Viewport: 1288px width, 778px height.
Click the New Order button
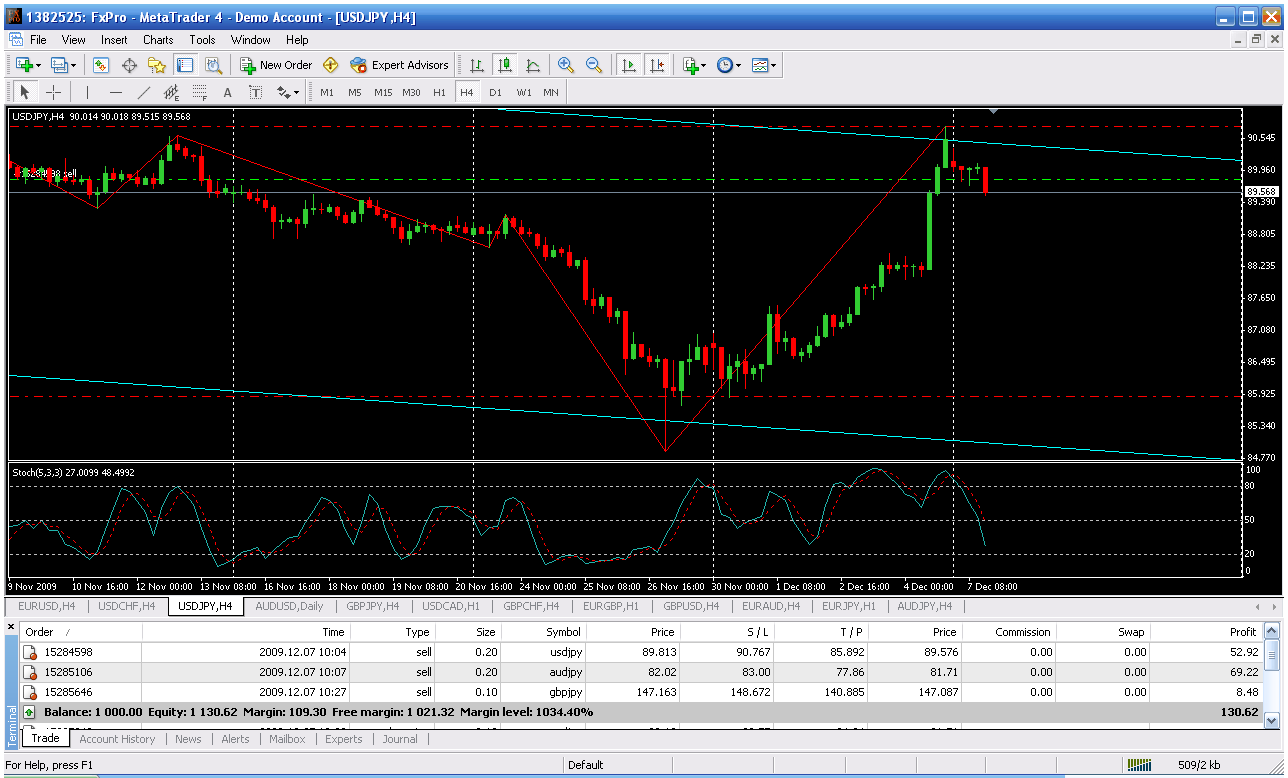(276, 65)
